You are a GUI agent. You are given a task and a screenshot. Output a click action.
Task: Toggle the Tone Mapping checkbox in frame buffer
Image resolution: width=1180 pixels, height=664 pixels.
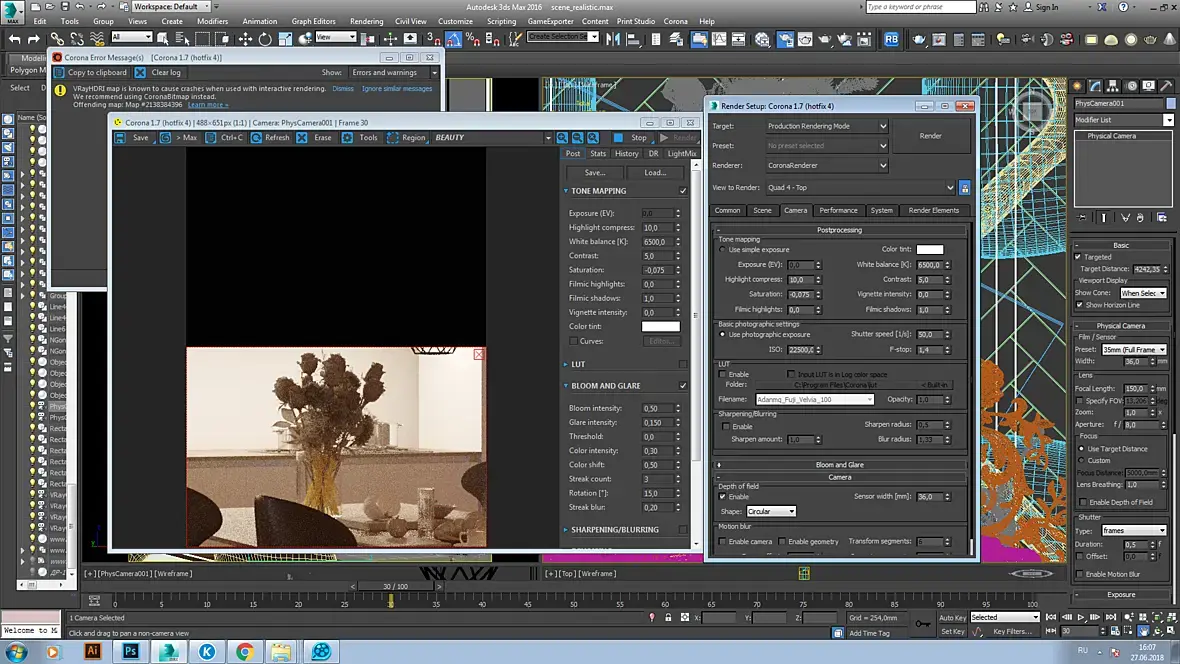pos(683,191)
